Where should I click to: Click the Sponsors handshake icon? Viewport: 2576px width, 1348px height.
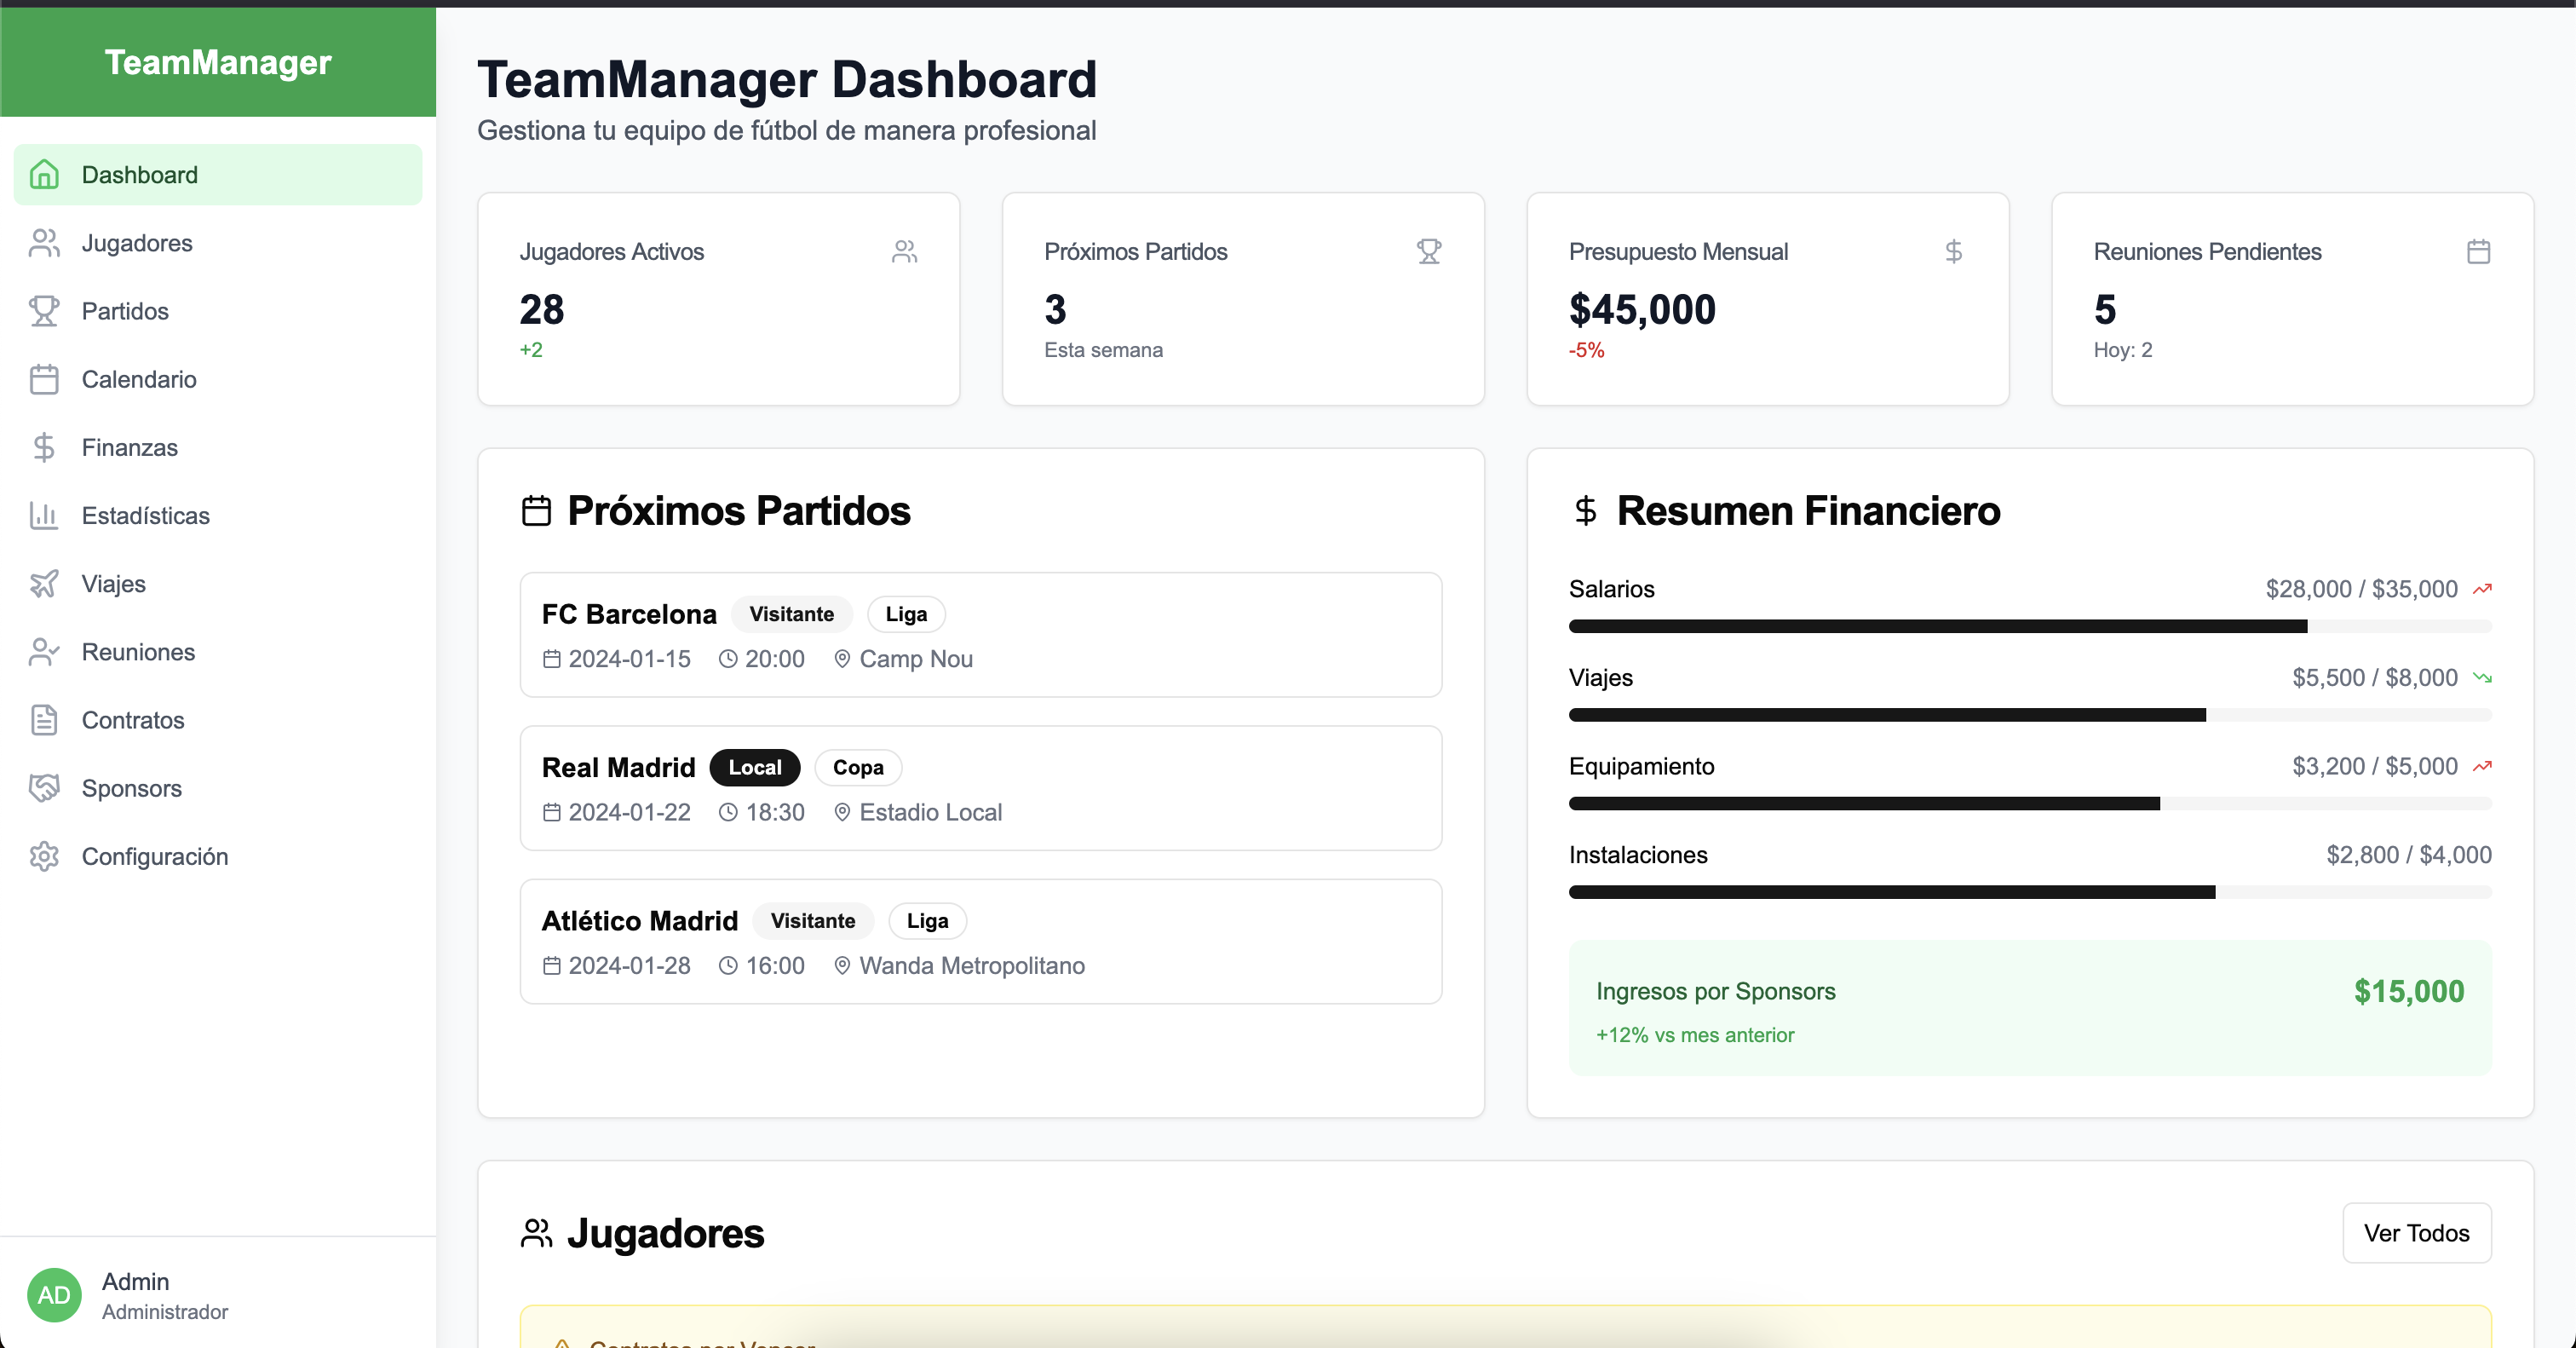coord(44,788)
